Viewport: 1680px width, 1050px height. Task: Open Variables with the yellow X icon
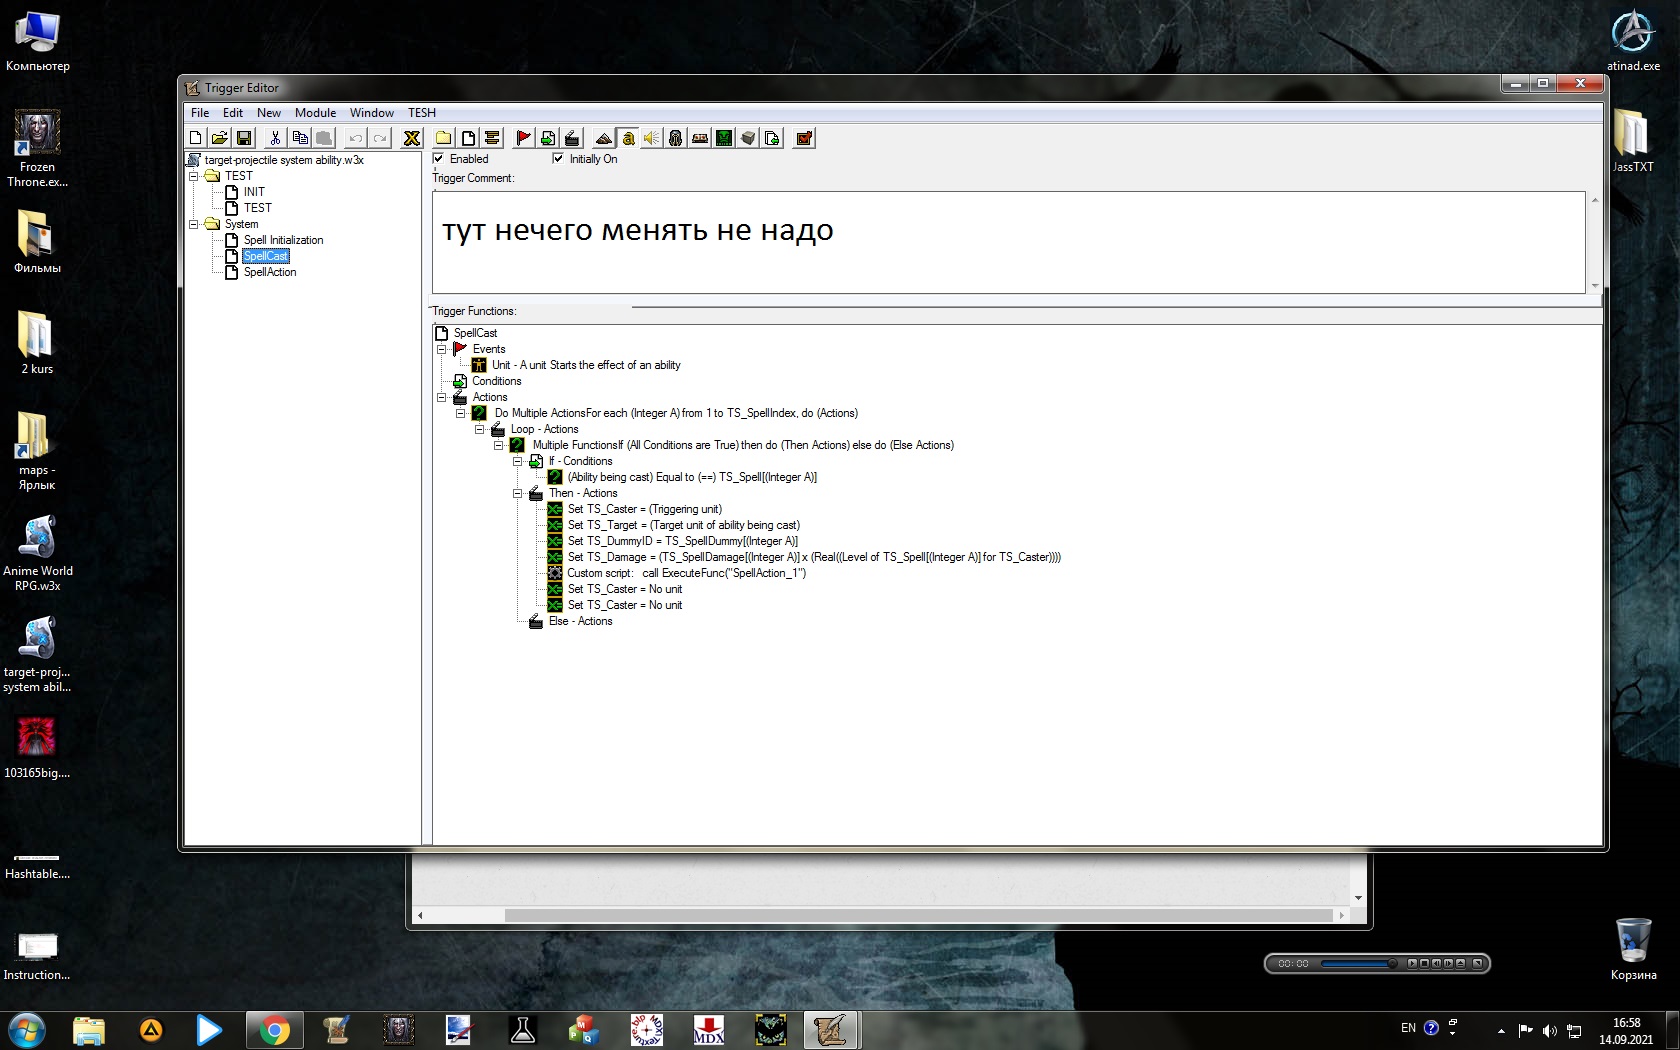click(x=411, y=138)
